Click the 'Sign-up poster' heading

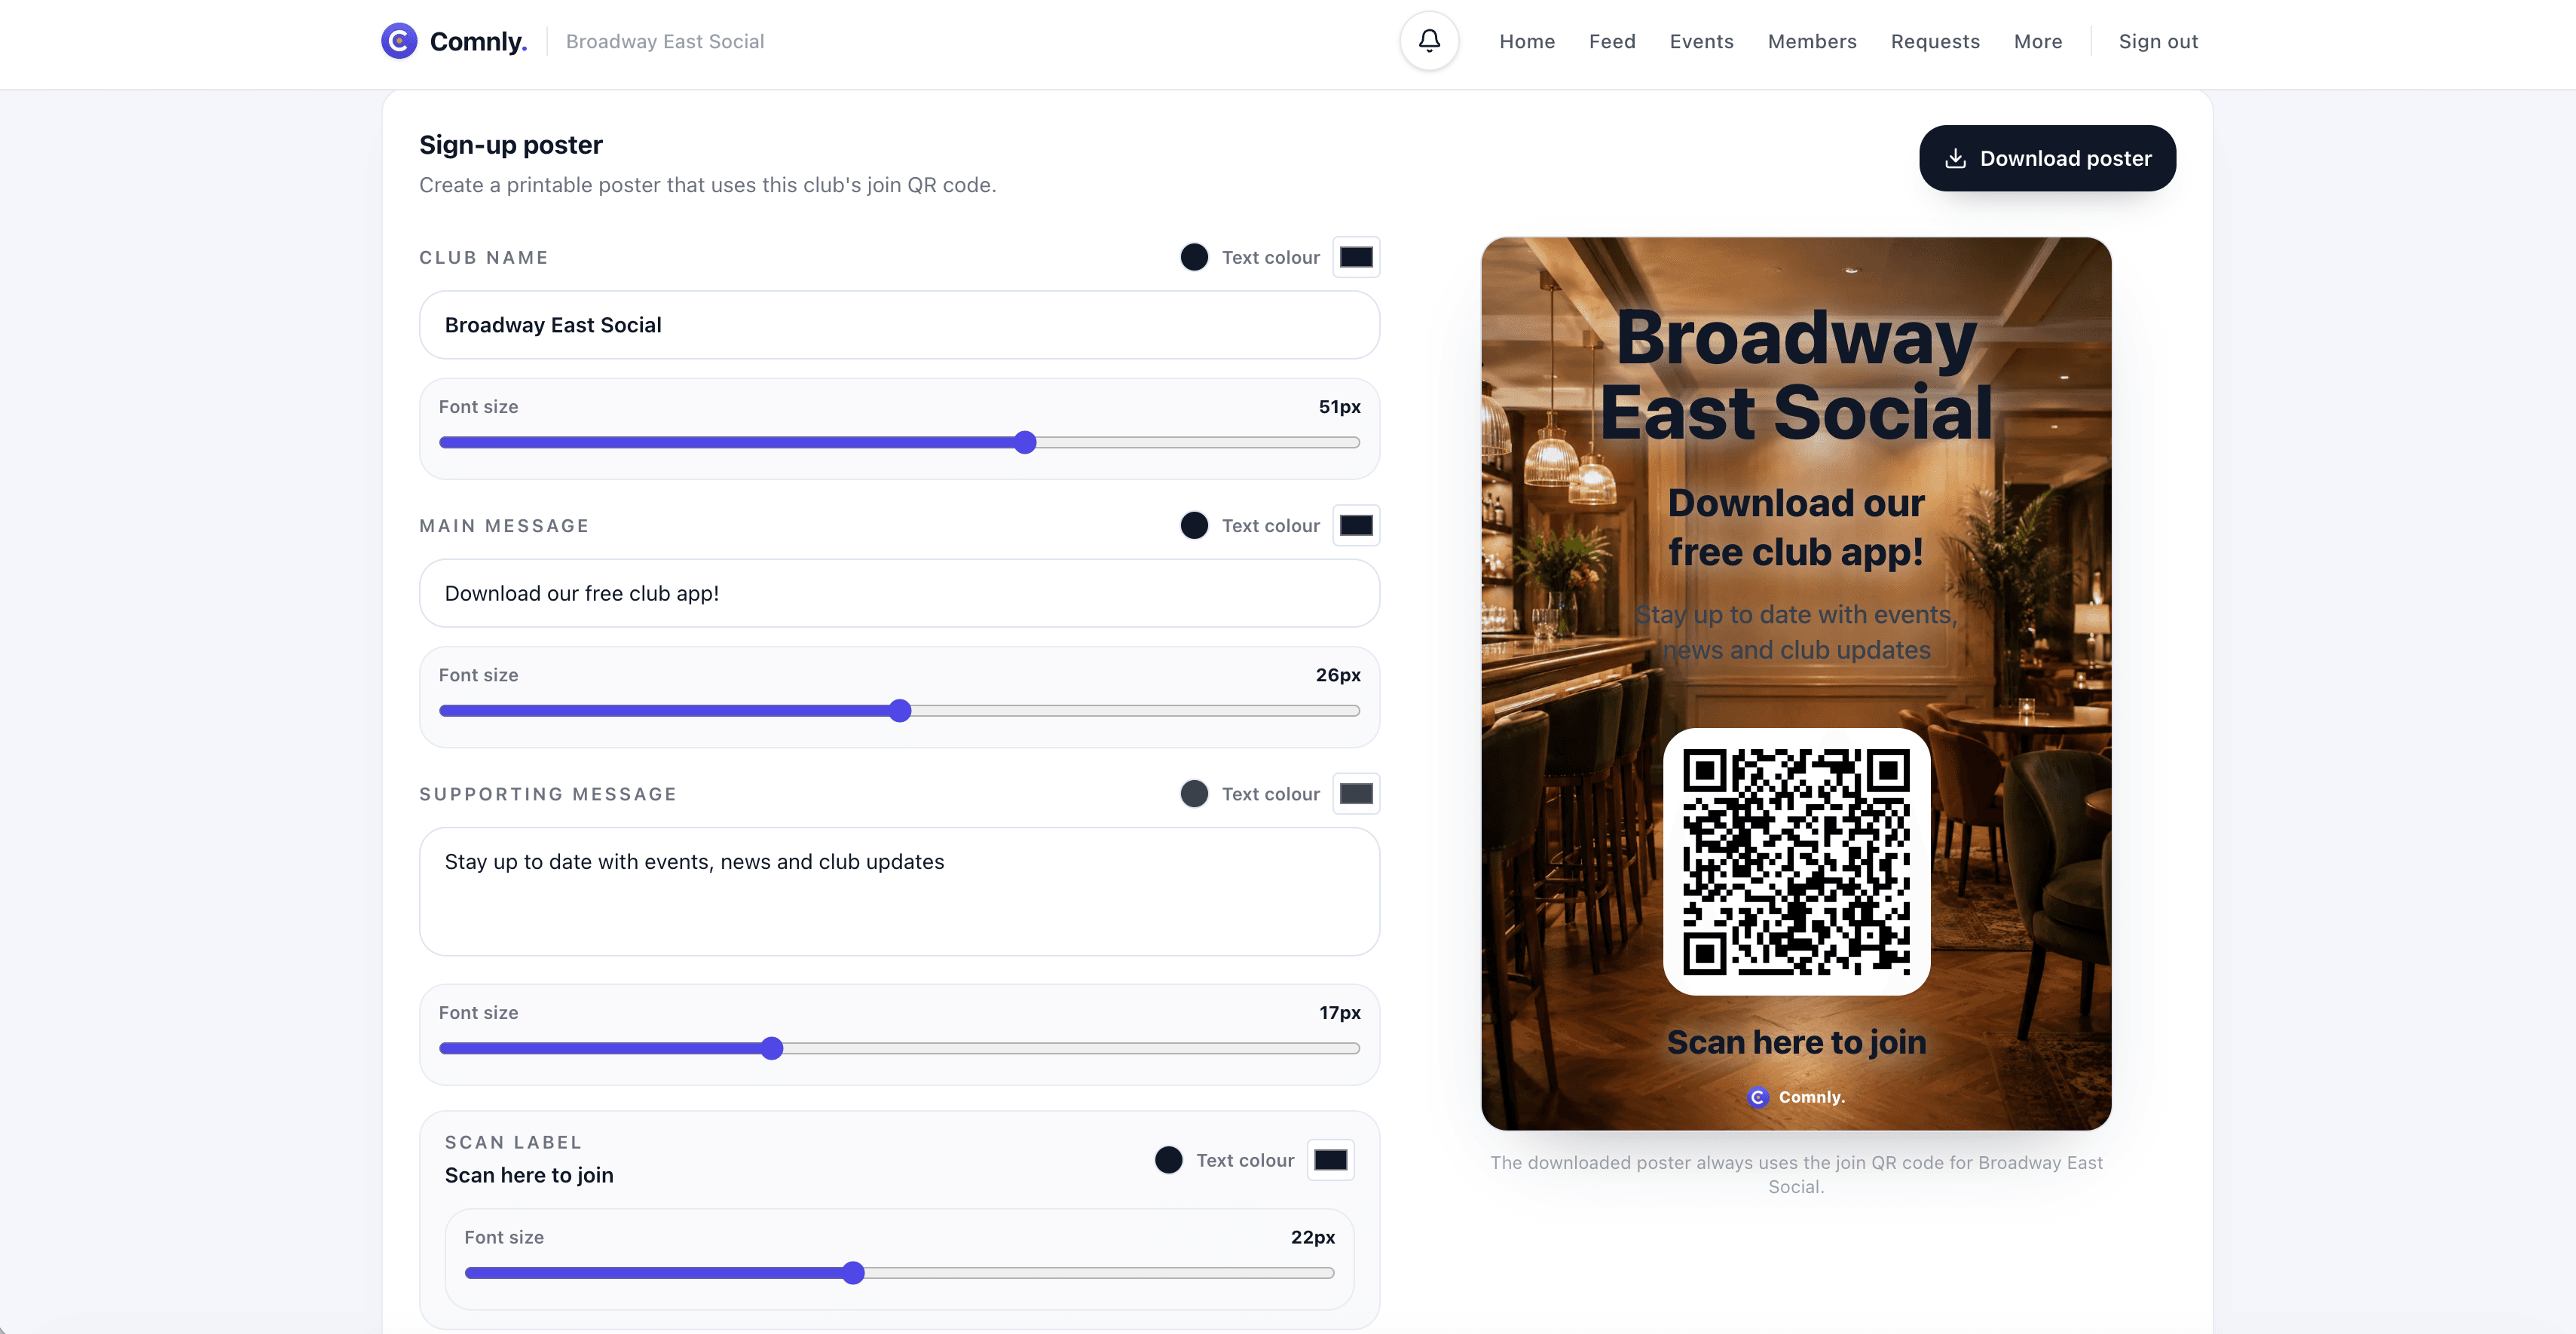tap(511, 145)
